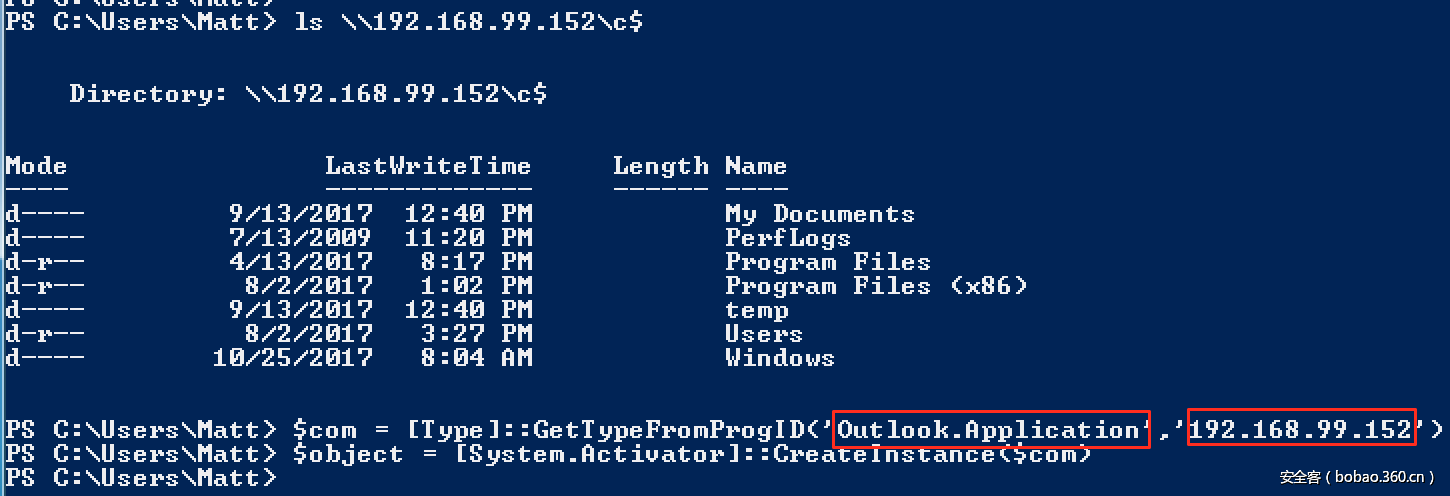The image size is (1450, 496).
Task: Click the LastWriteTime column header
Action: (427, 166)
